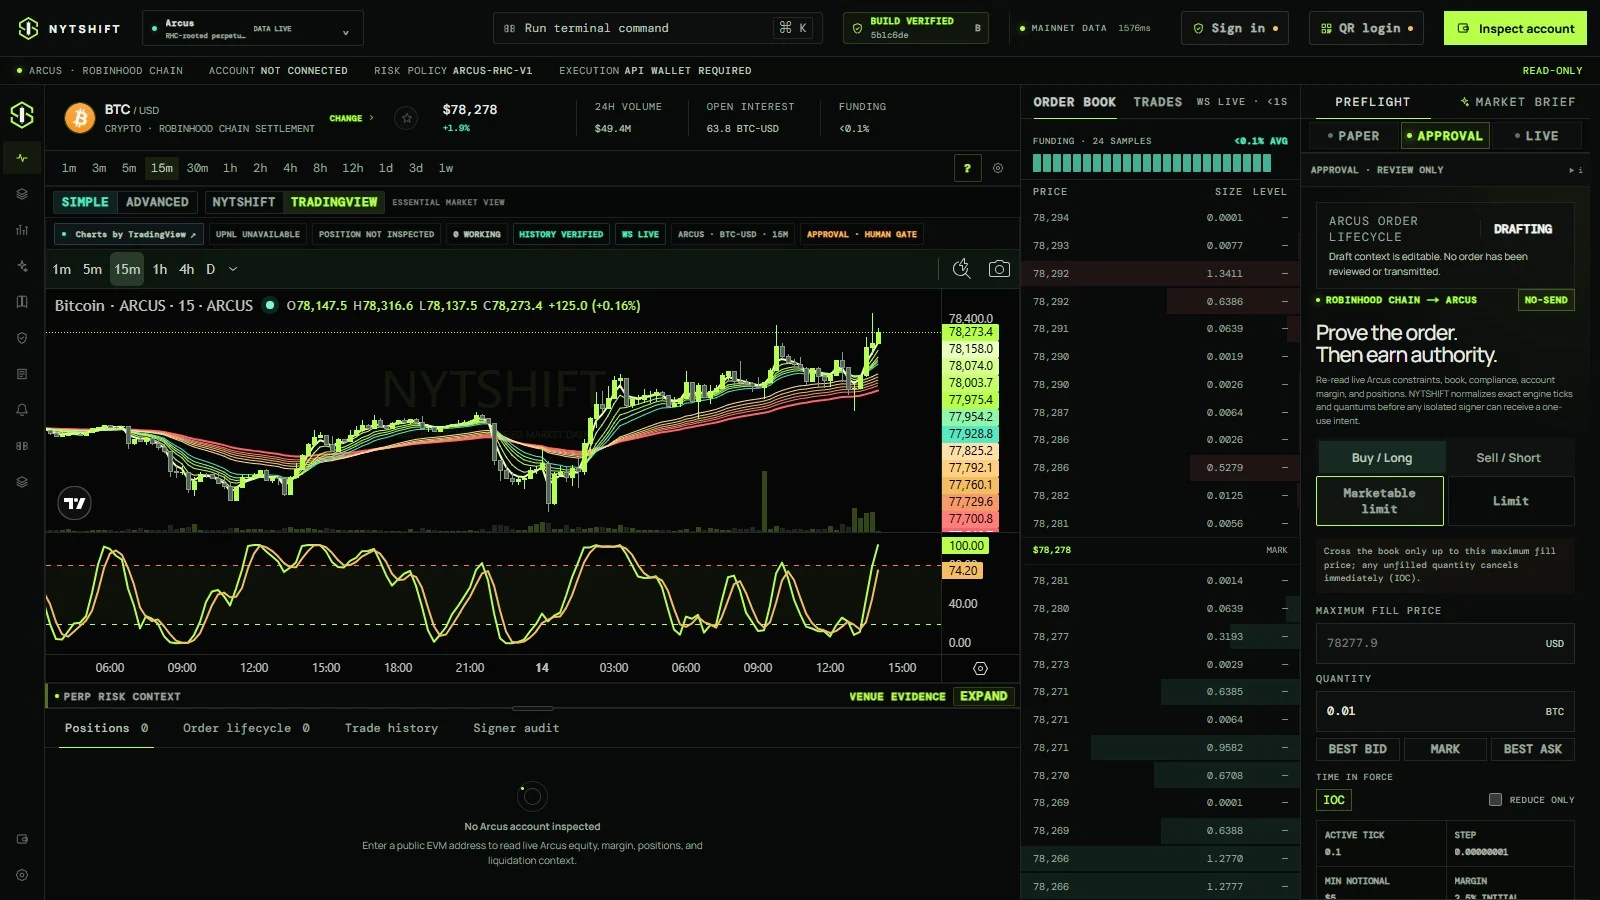
Task: Switch chart mode to Advanced
Action: tap(157, 202)
